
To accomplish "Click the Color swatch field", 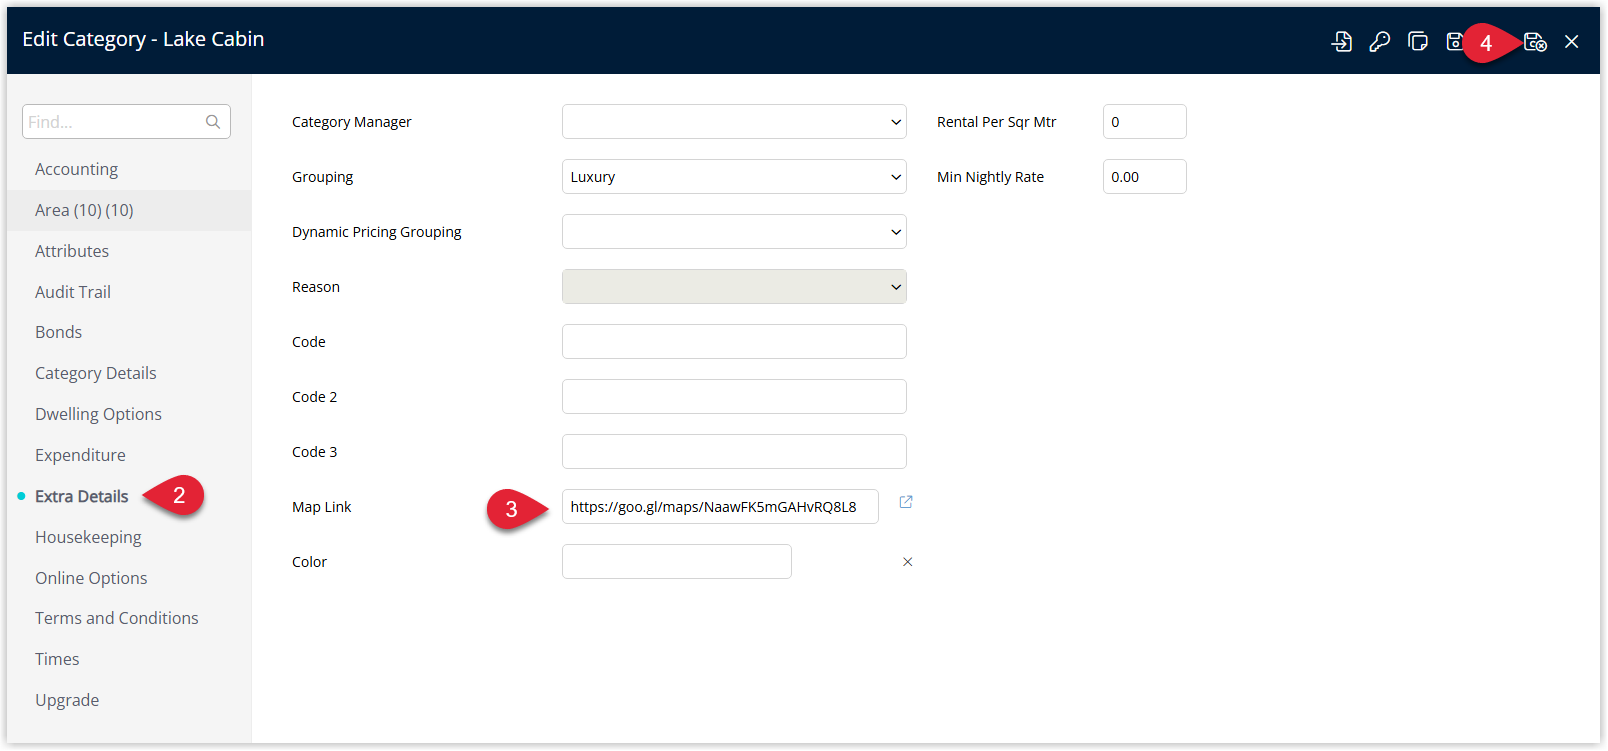I will 677,562.
